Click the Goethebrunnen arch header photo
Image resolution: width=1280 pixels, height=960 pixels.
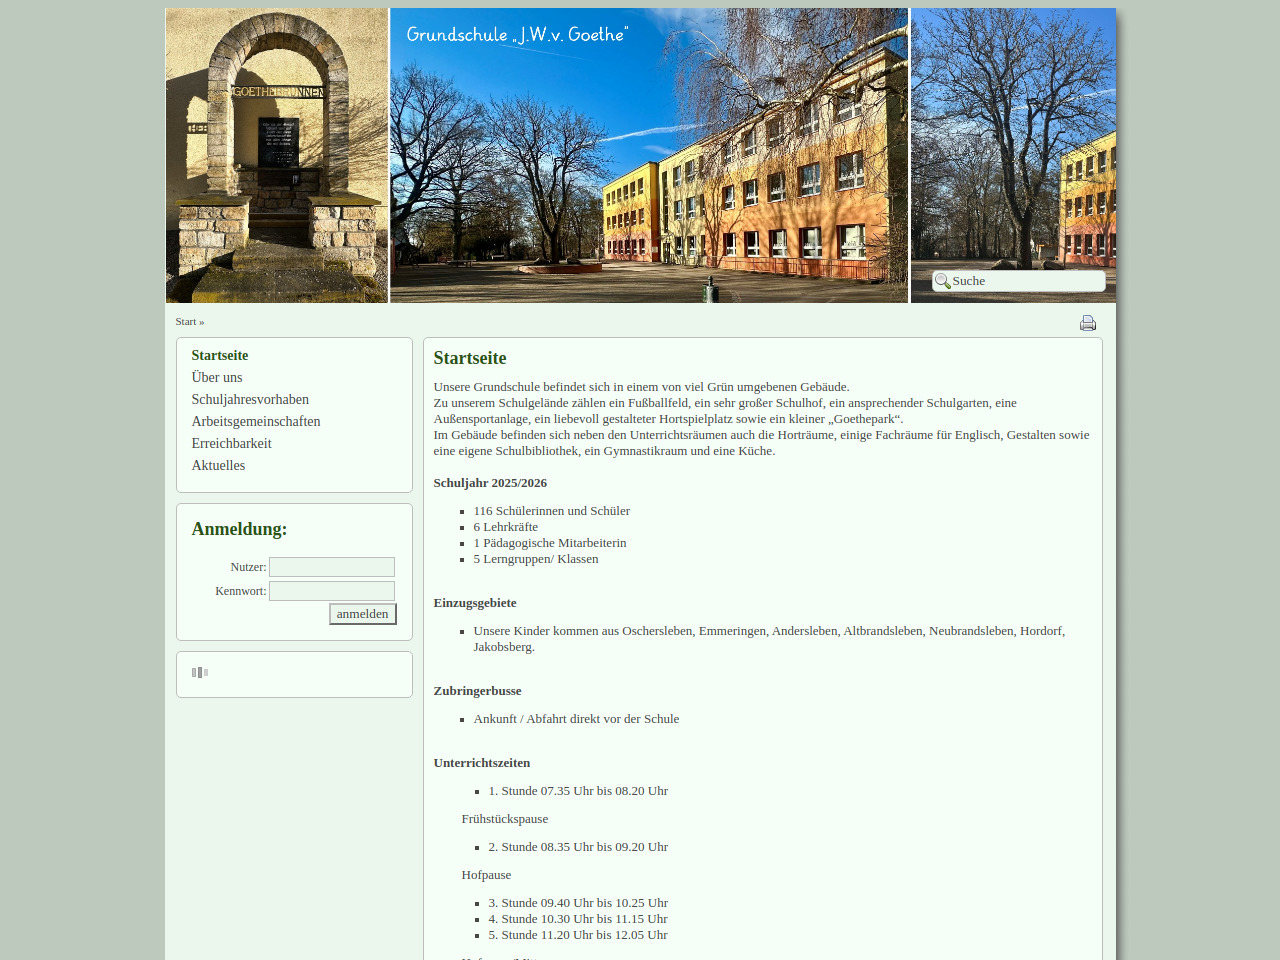click(x=276, y=156)
